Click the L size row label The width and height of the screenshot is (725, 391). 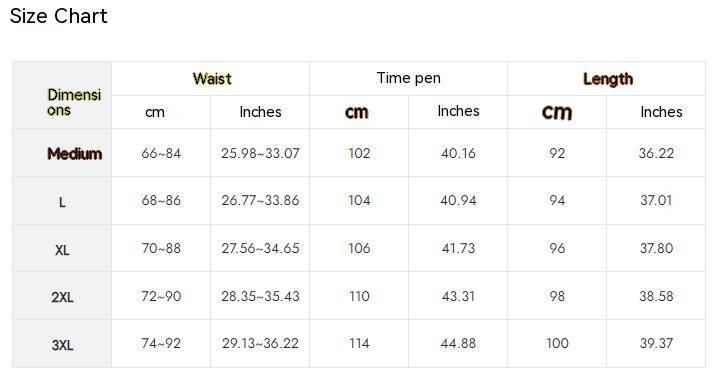[x=62, y=202]
